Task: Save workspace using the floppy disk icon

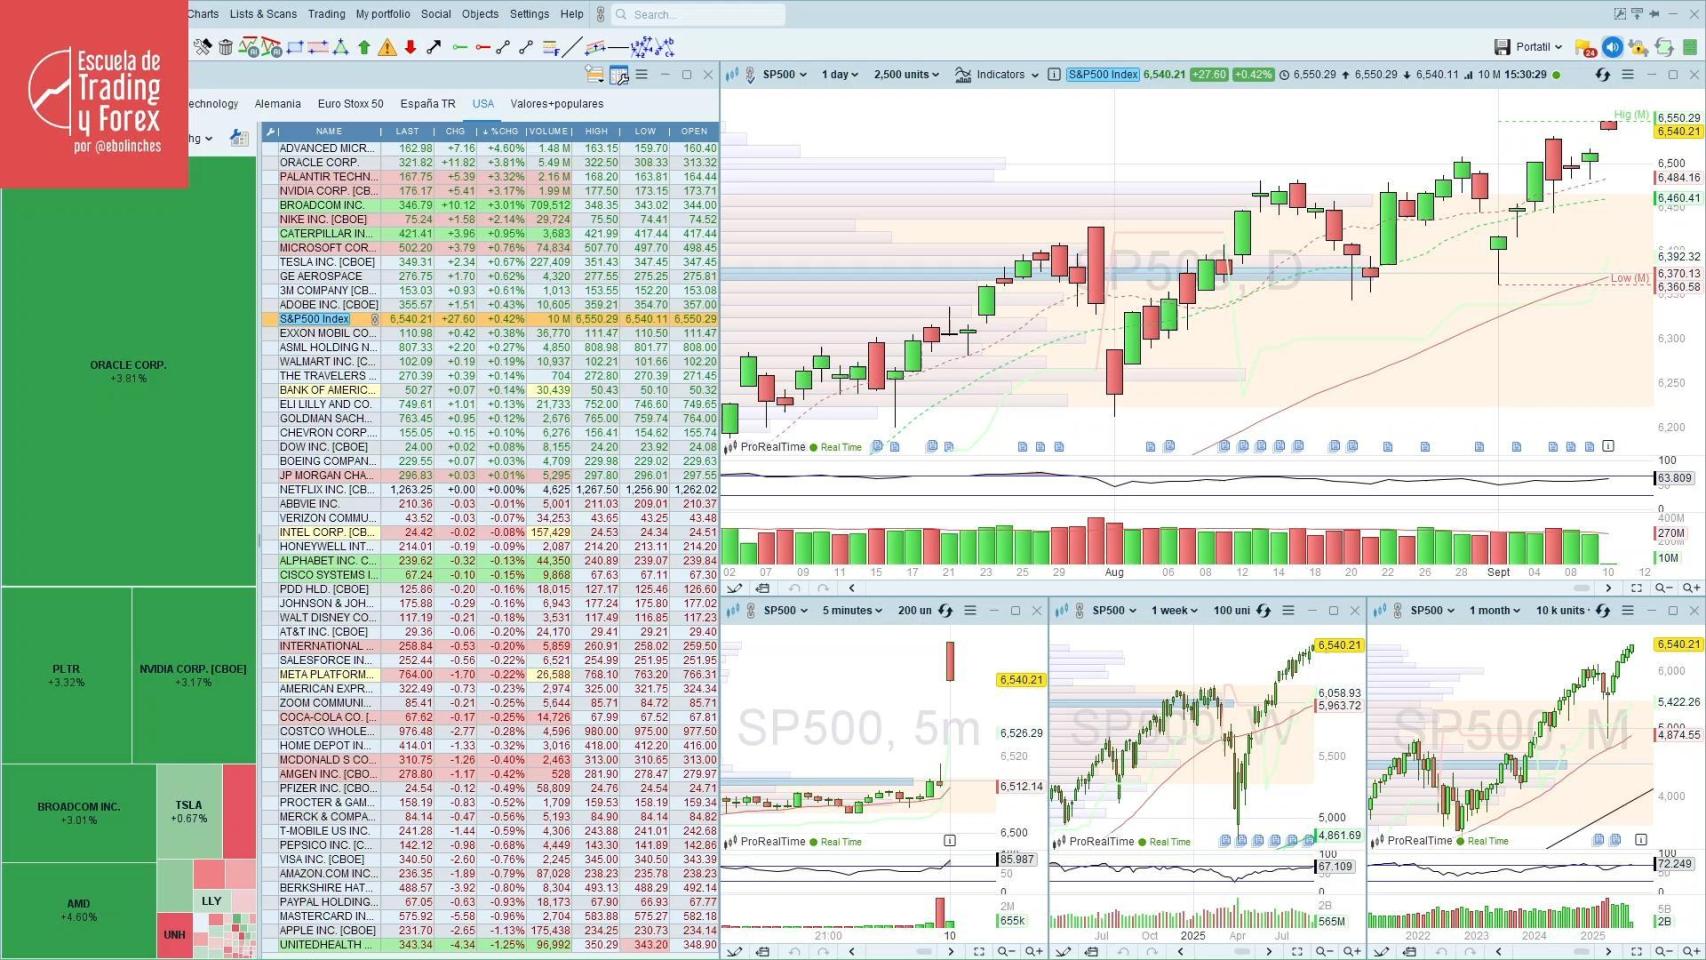Action: tap(1501, 46)
